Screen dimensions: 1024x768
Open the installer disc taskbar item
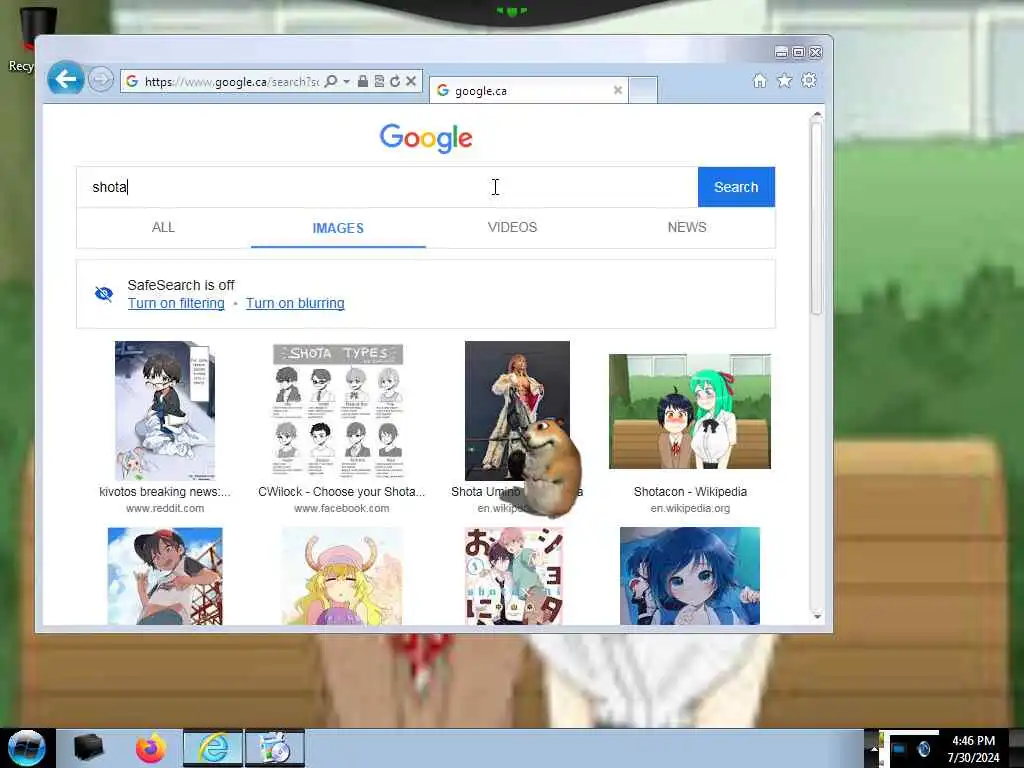click(275, 748)
